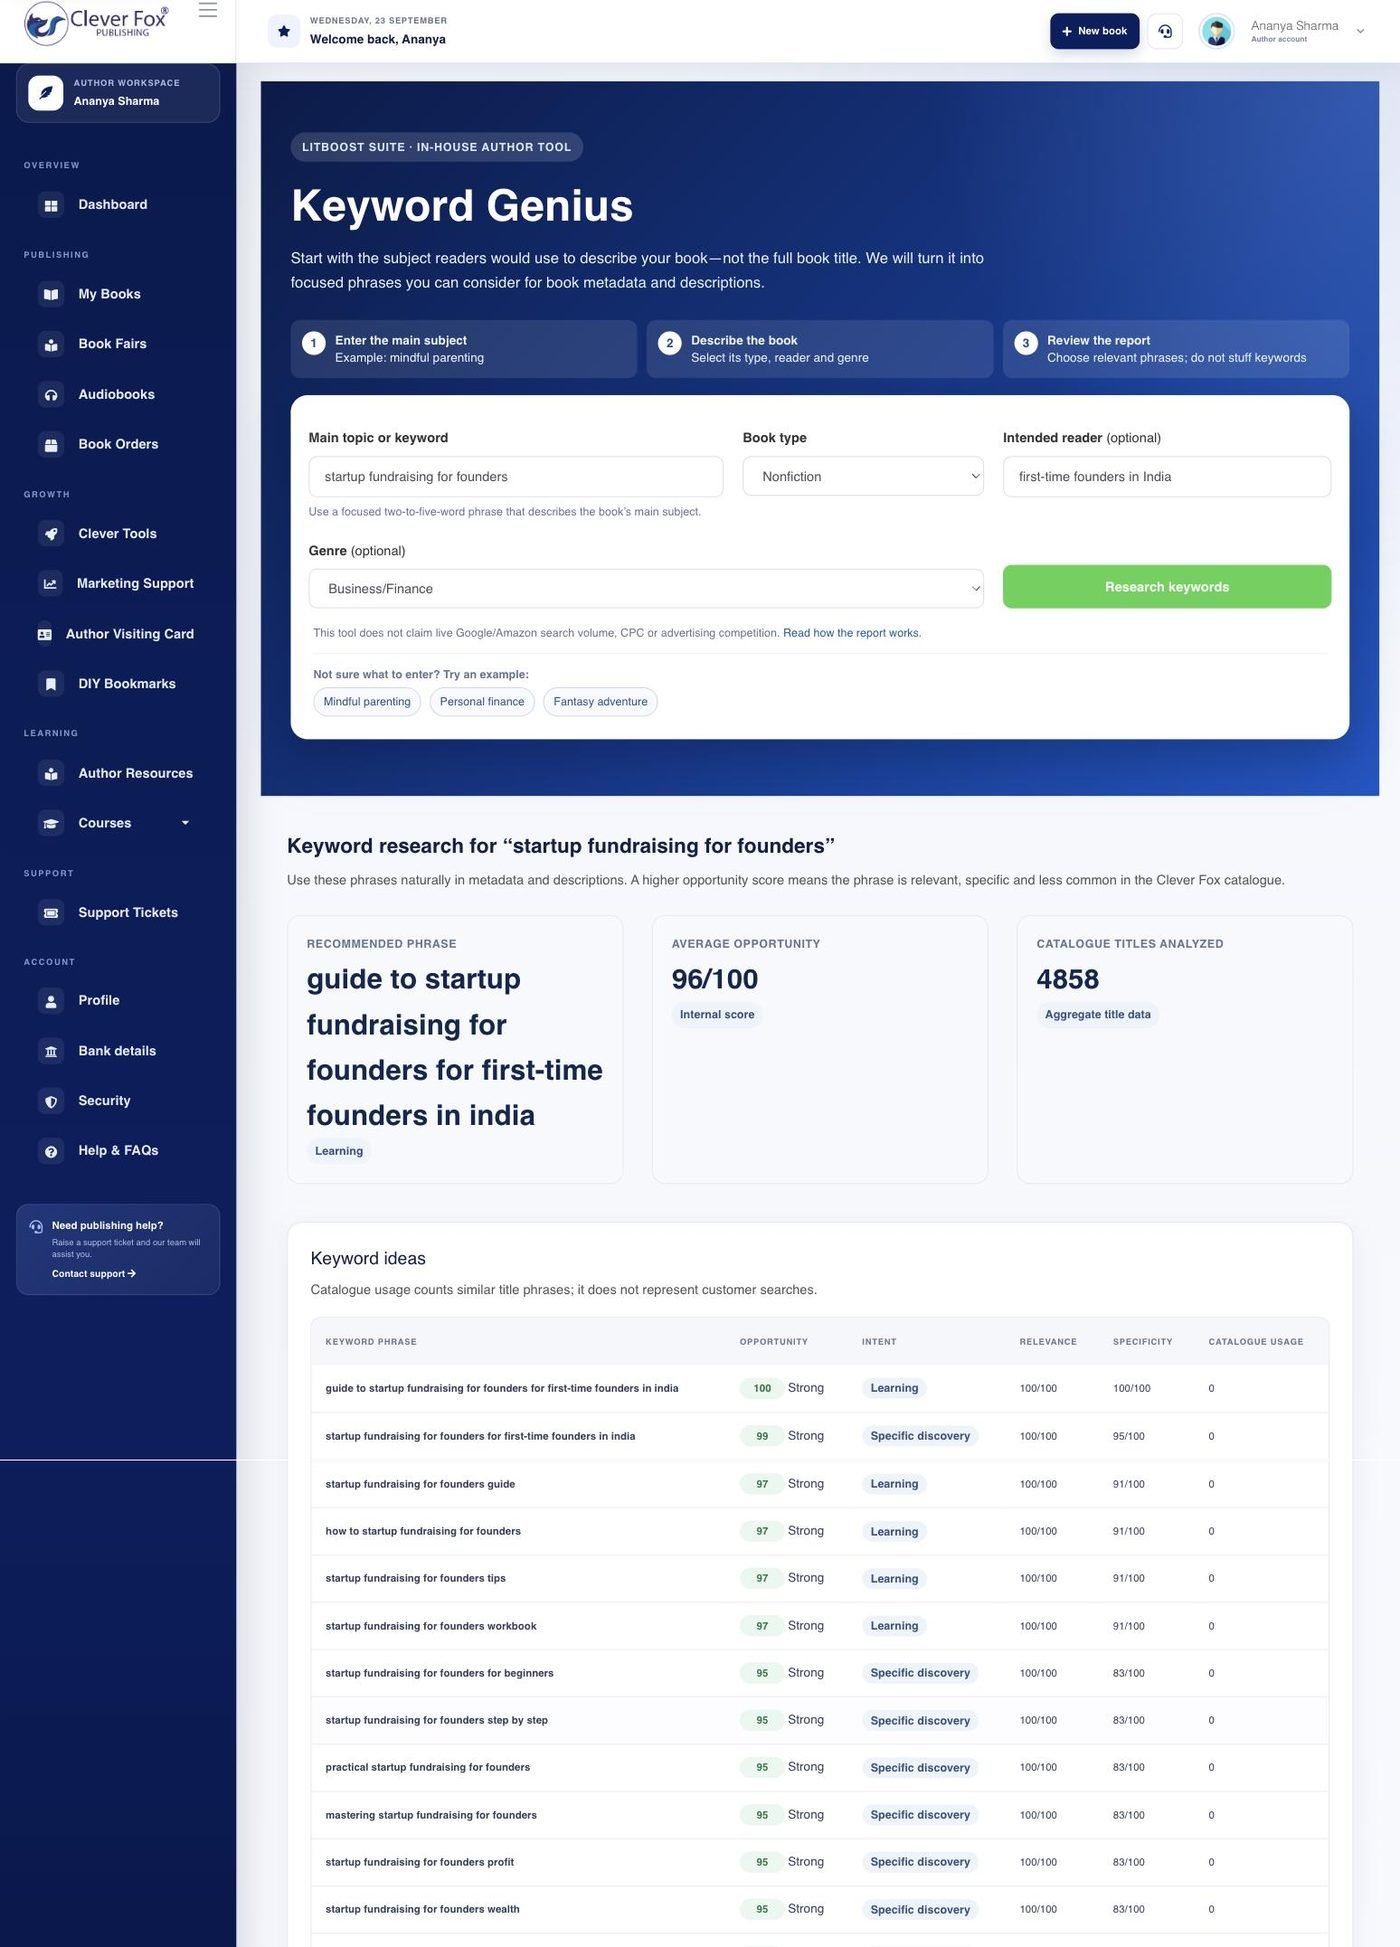Open the Profile person icon
1400x1947 pixels.
coord(51,1001)
